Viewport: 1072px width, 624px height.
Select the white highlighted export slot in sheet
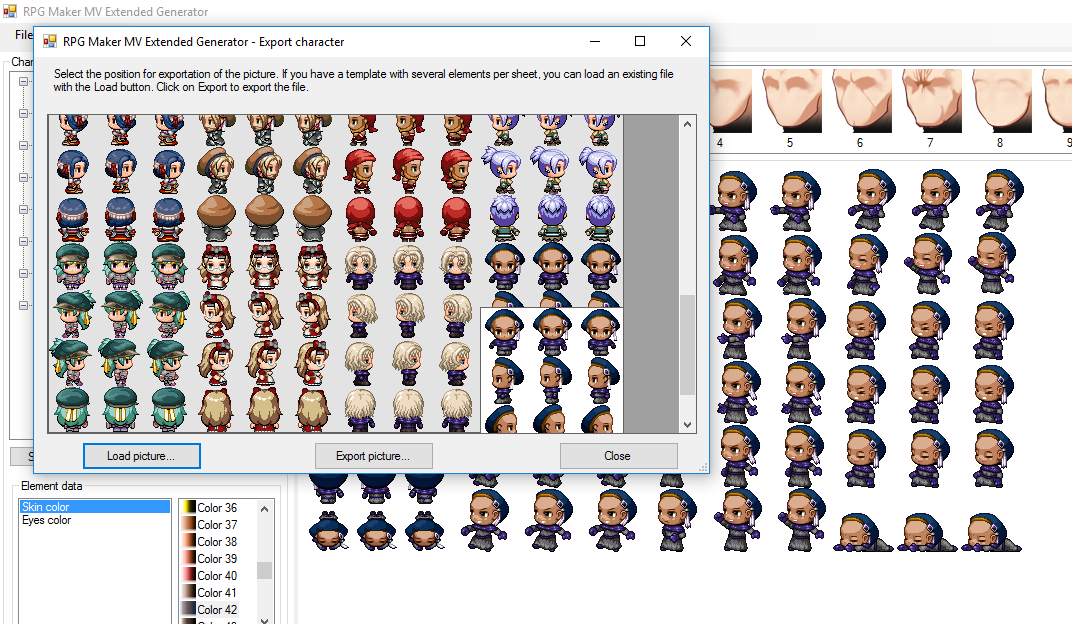pos(552,370)
